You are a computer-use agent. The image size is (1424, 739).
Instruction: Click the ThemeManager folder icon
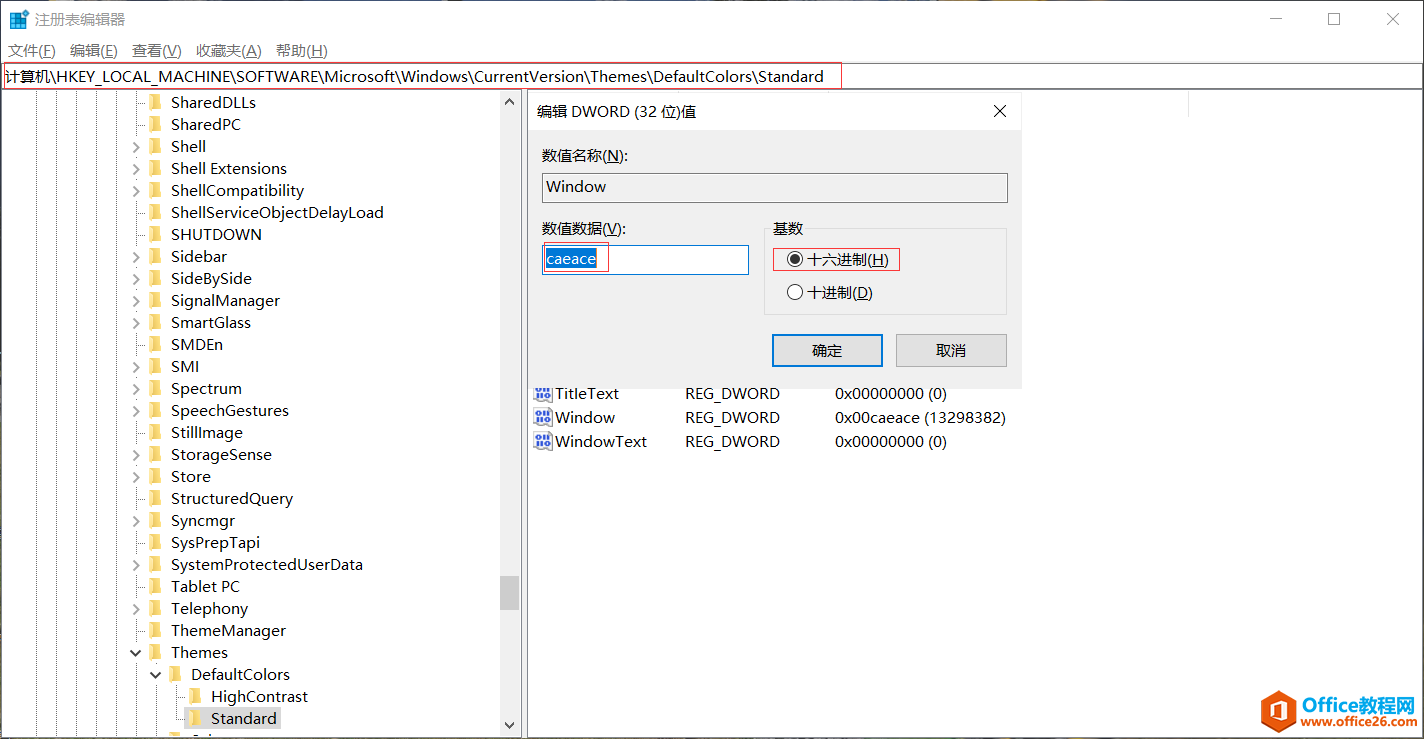click(155, 630)
